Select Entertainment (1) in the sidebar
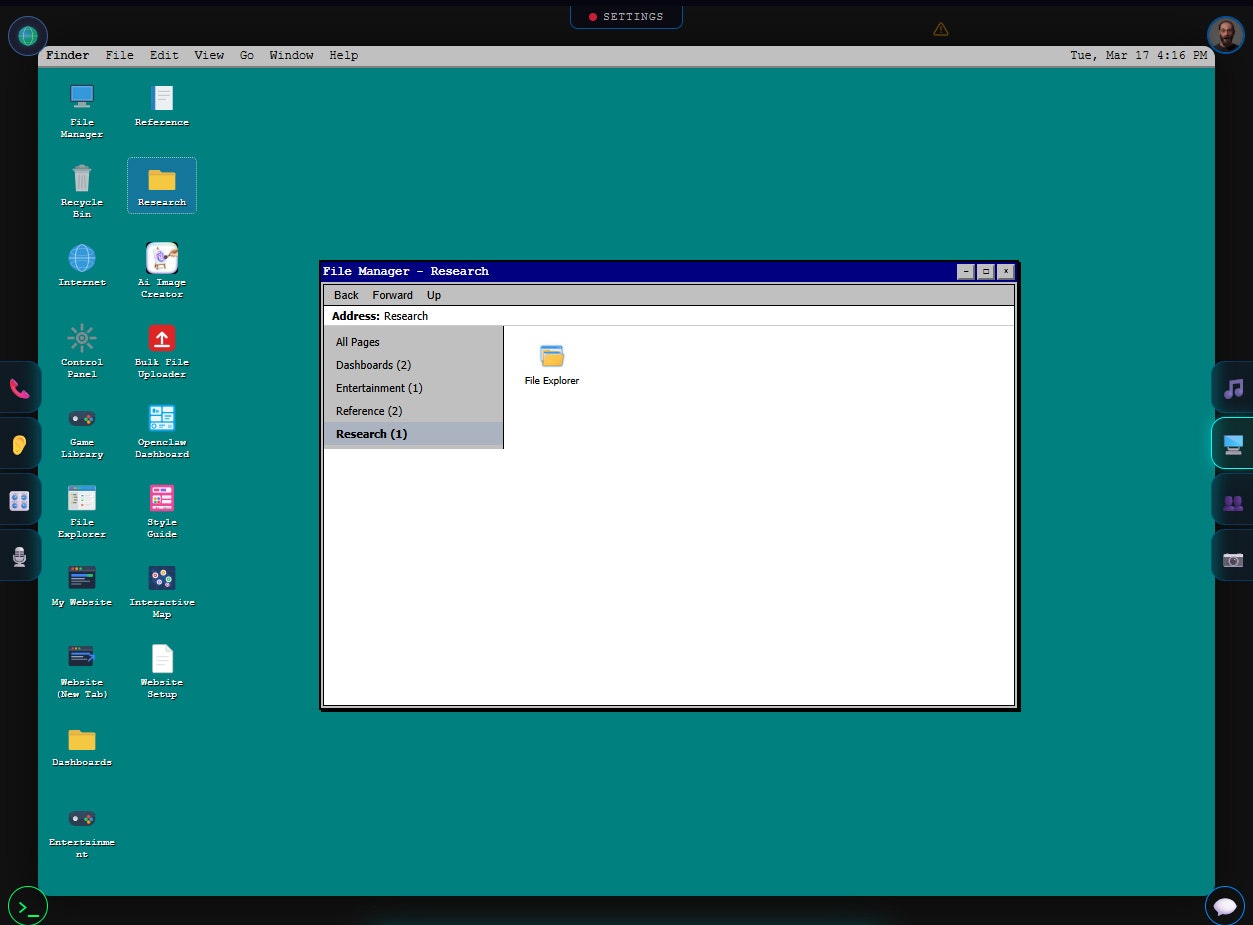This screenshot has height=925, width=1253. click(x=378, y=388)
